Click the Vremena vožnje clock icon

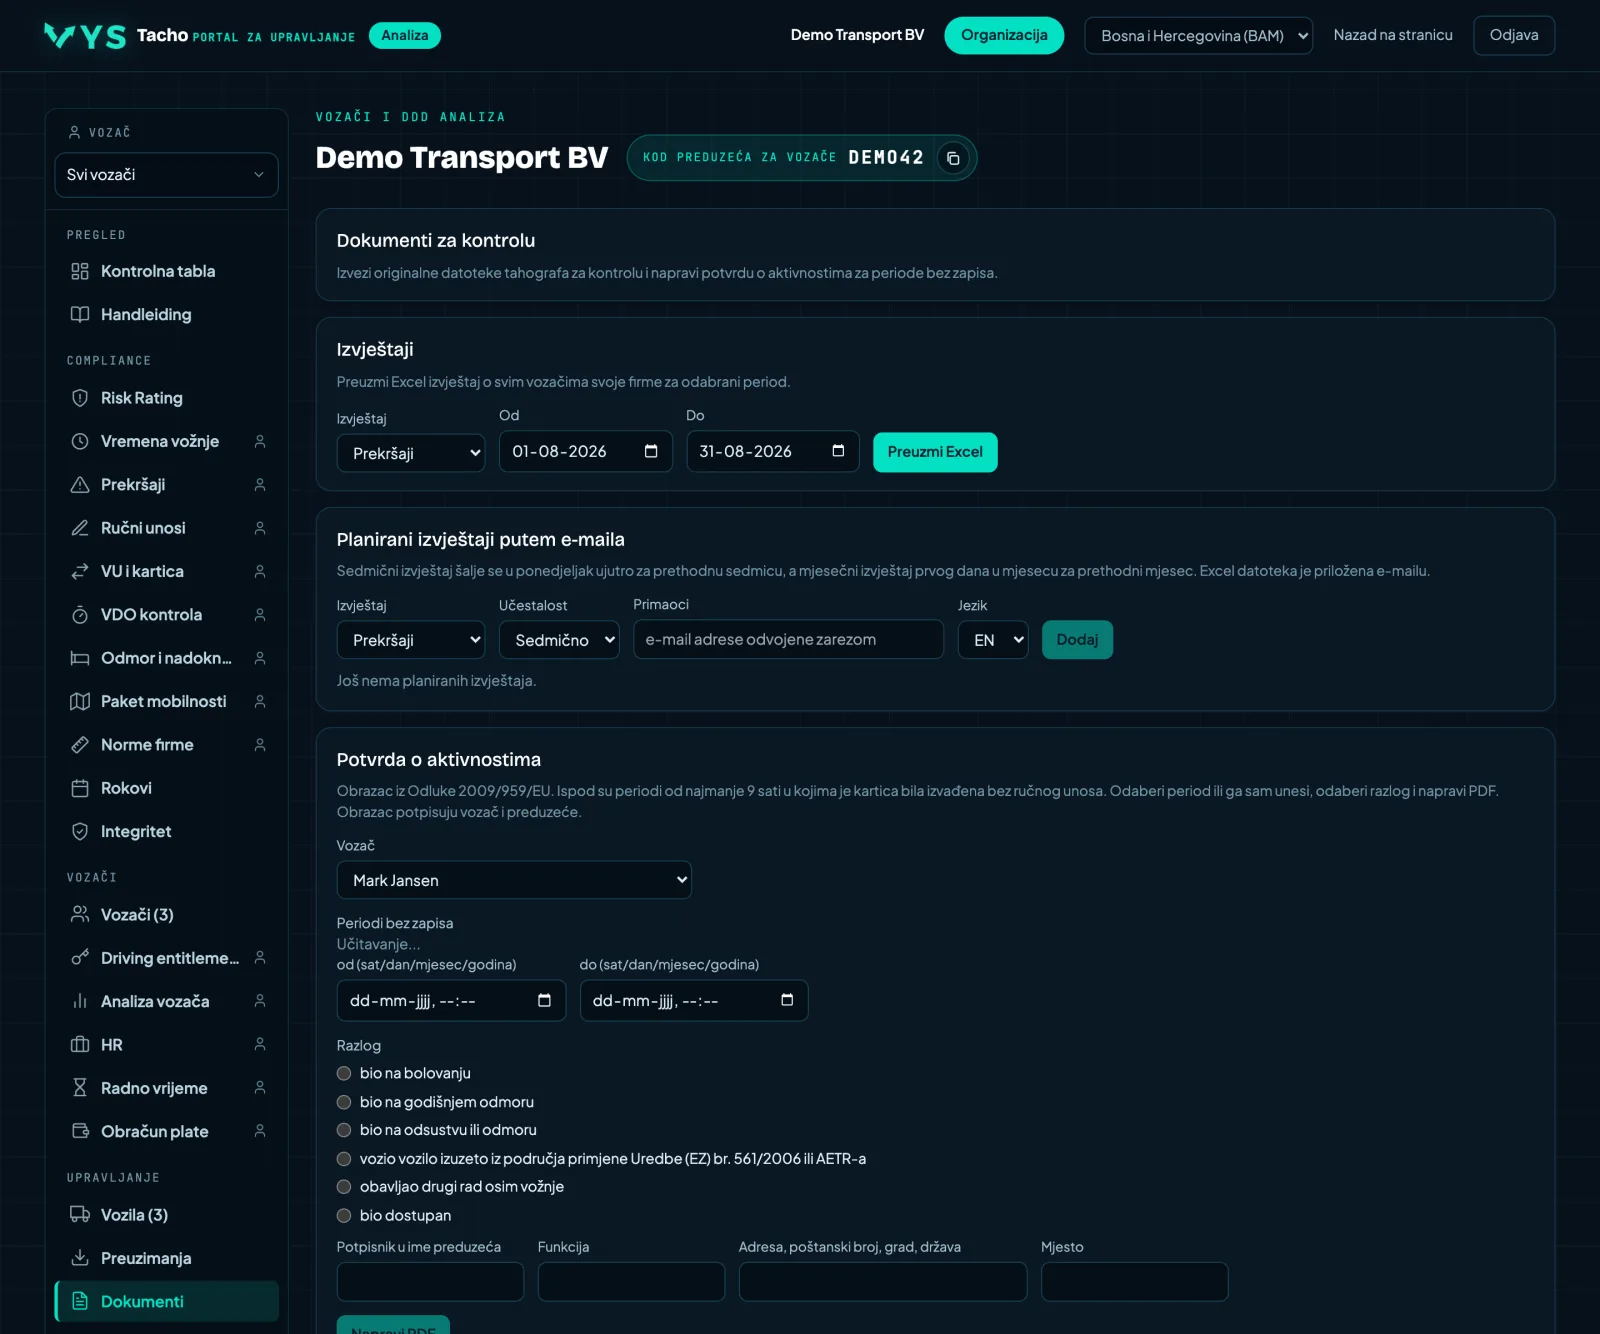coord(80,441)
